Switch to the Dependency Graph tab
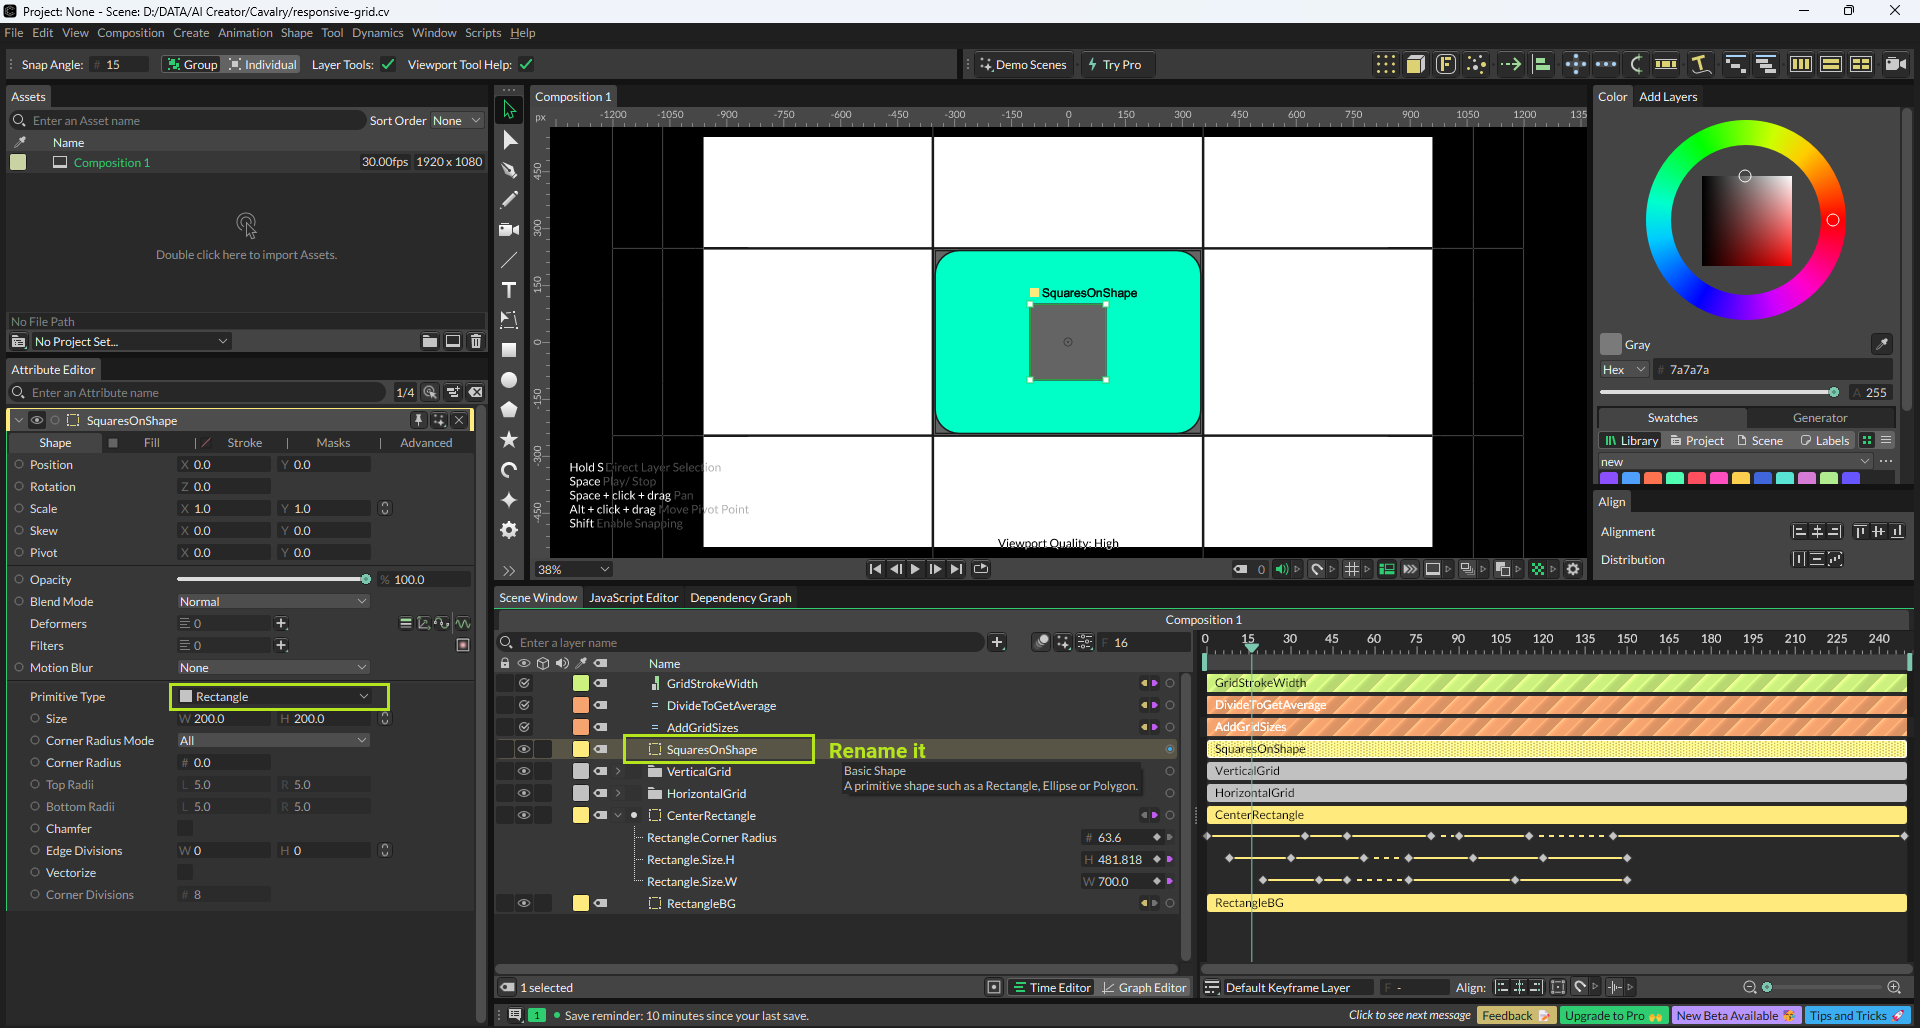The image size is (1920, 1028). (x=740, y=598)
